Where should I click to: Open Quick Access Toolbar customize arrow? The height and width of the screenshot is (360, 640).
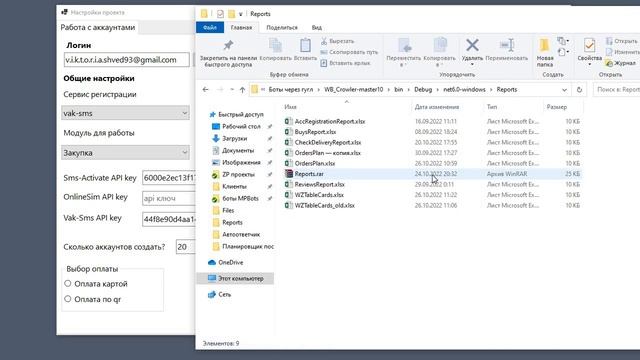tap(240, 14)
